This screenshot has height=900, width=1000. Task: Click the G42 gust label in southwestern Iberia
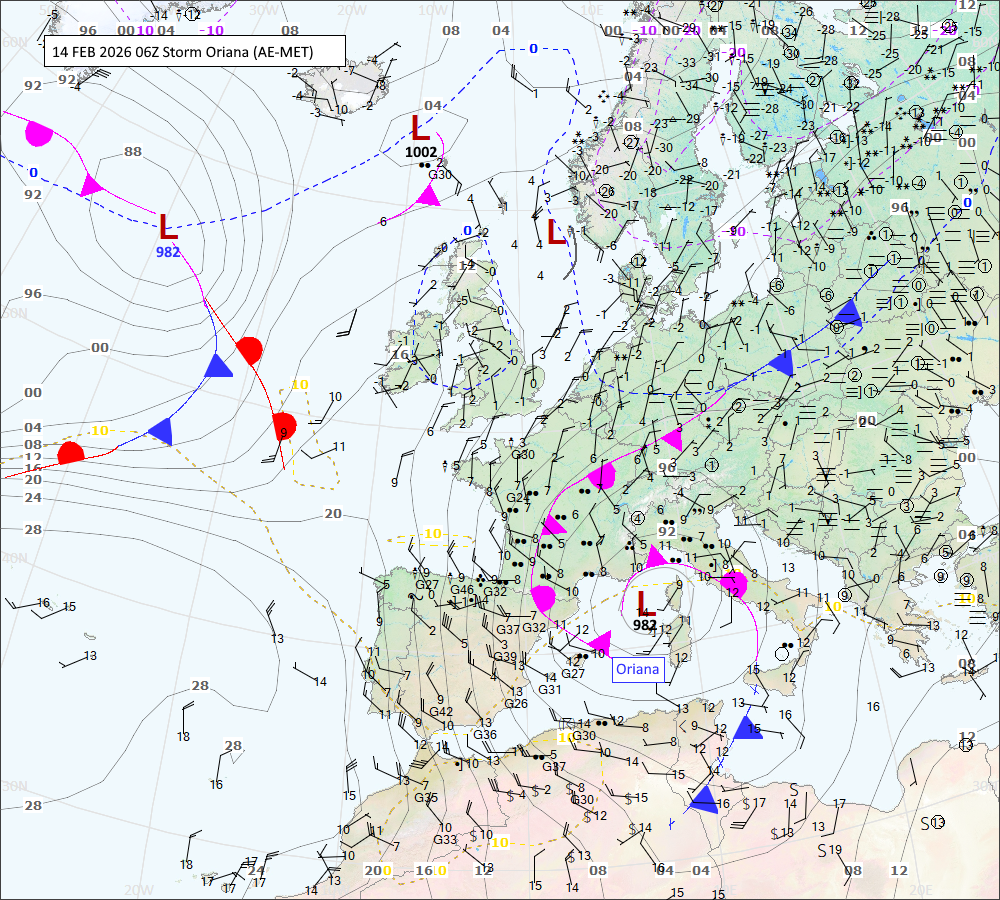[441, 712]
